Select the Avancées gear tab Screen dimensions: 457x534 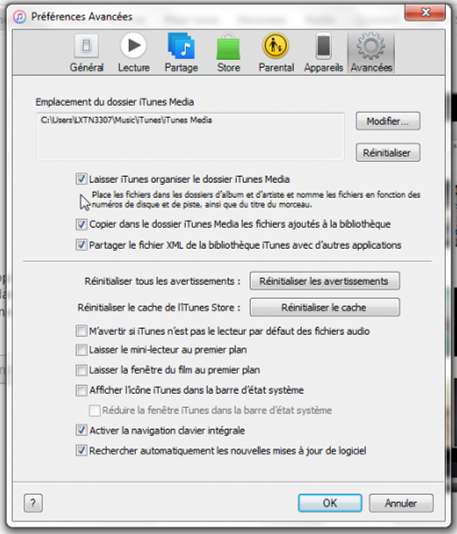pyautogui.click(x=371, y=53)
